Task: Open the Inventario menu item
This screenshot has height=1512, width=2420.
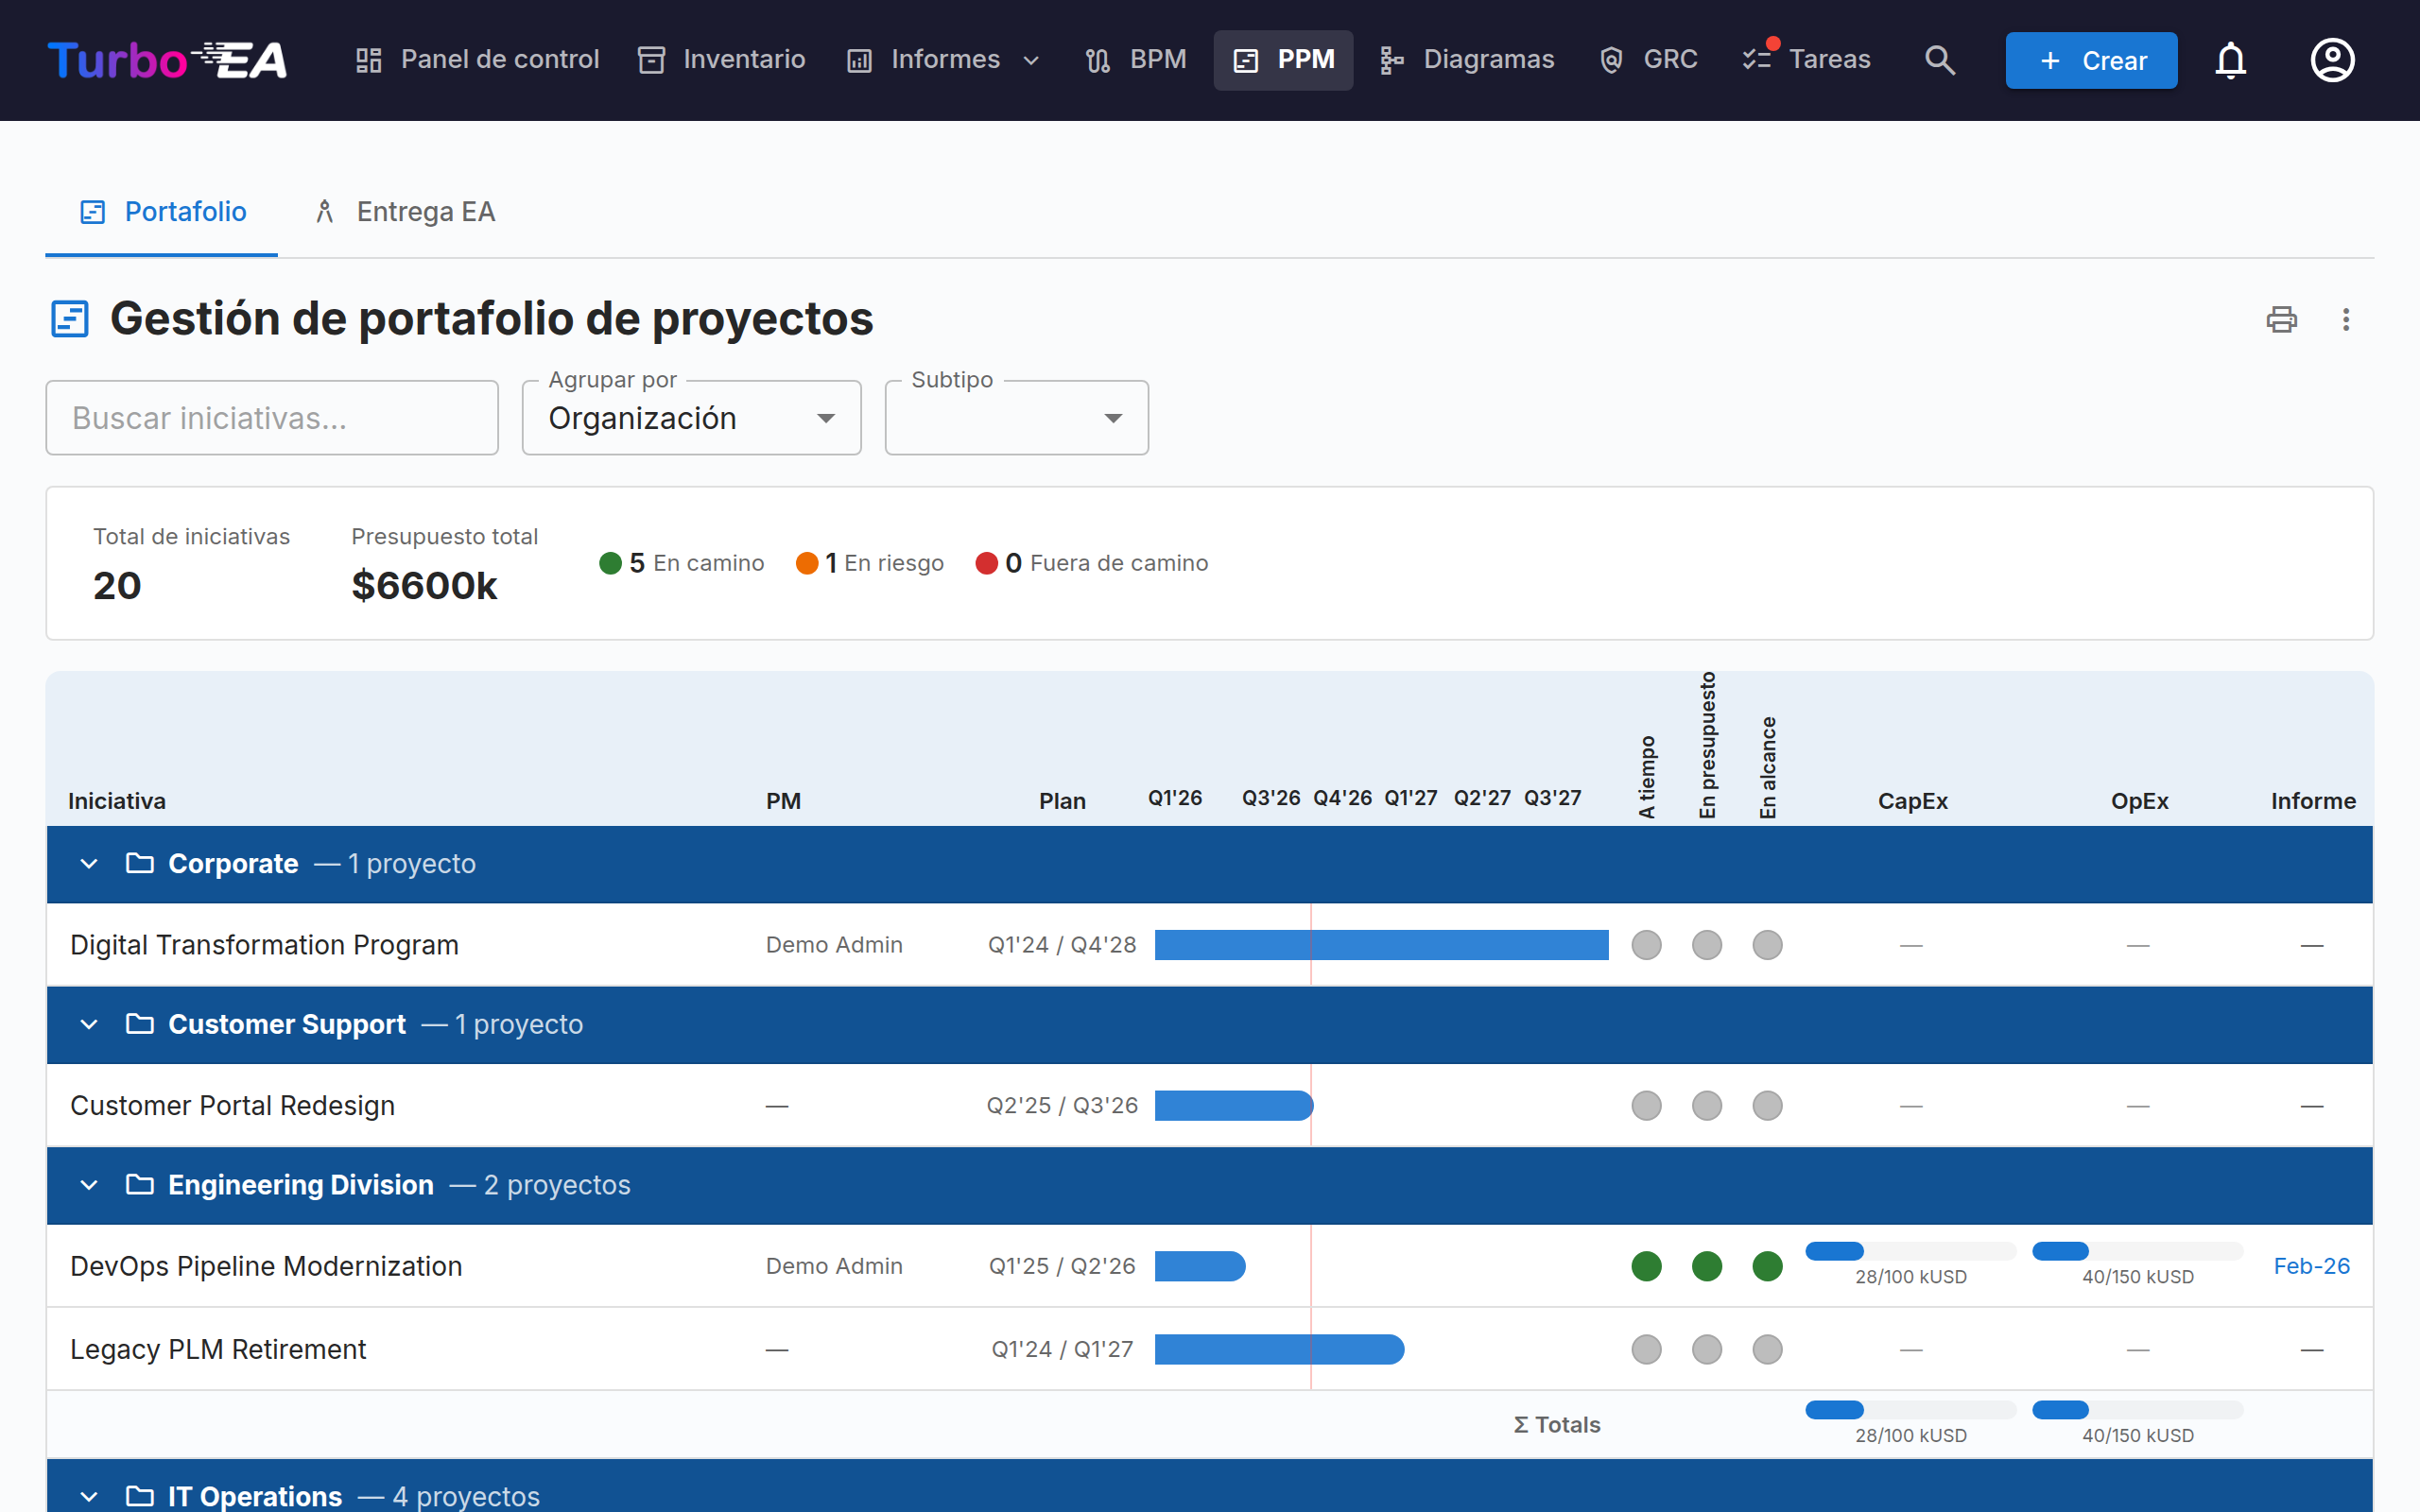Action: click(x=722, y=60)
